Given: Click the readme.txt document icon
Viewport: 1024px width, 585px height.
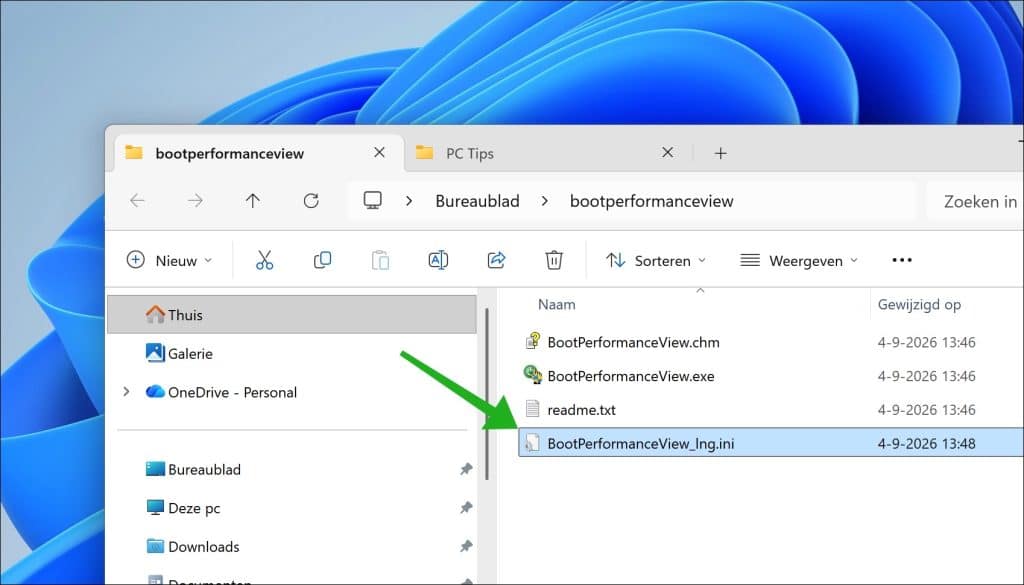Looking at the screenshot, I should pyautogui.click(x=533, y=409).
